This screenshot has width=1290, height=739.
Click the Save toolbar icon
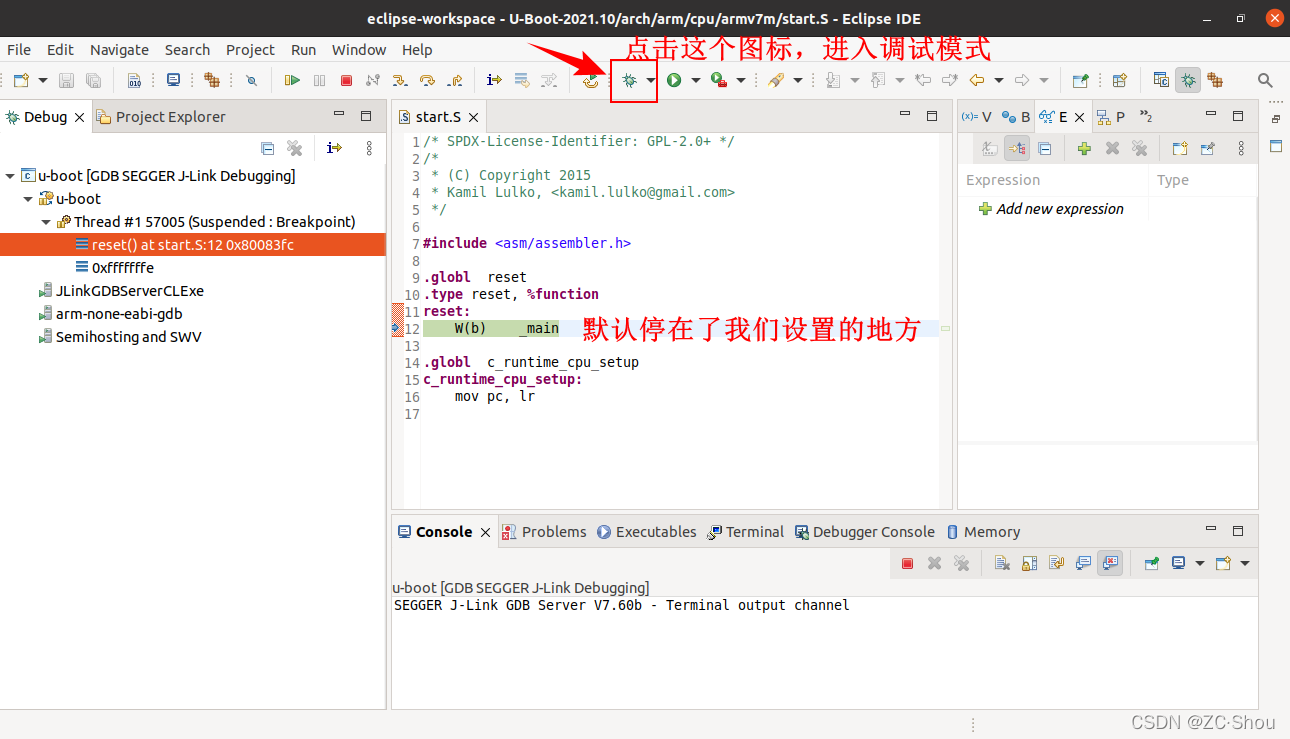66,80
